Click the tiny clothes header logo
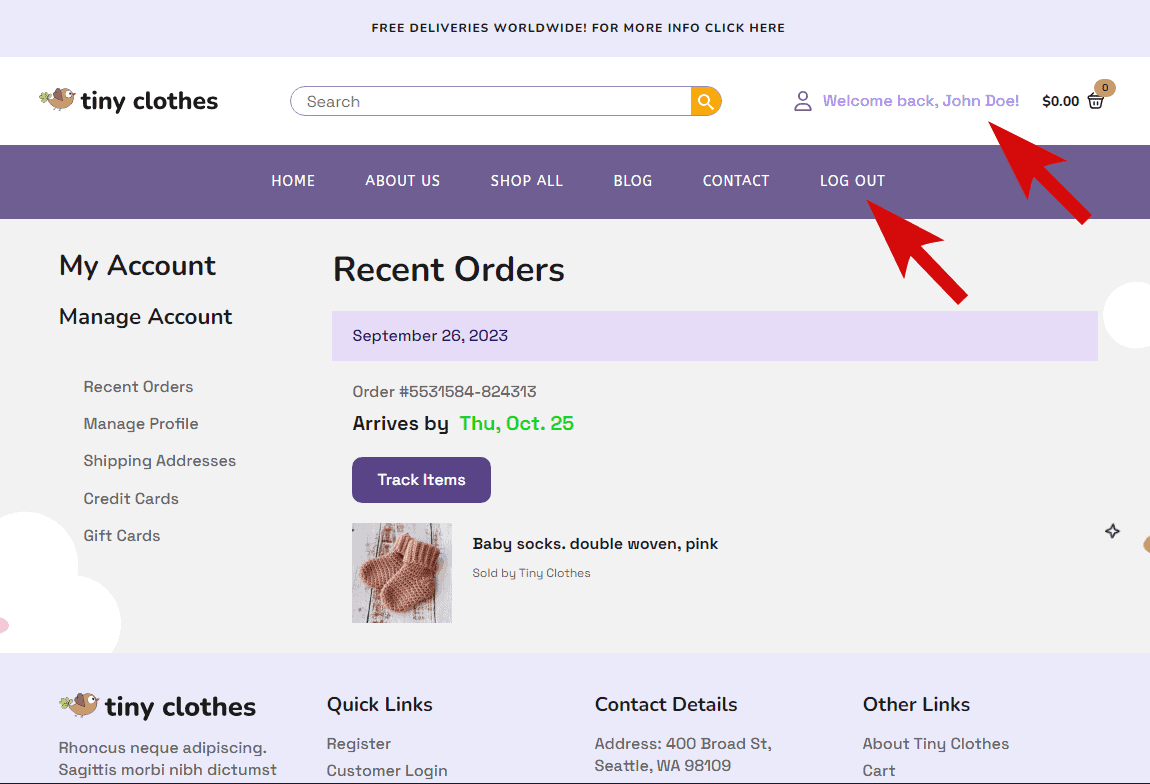The width and height of the screenshot is (1150, 784). [129, 100]
